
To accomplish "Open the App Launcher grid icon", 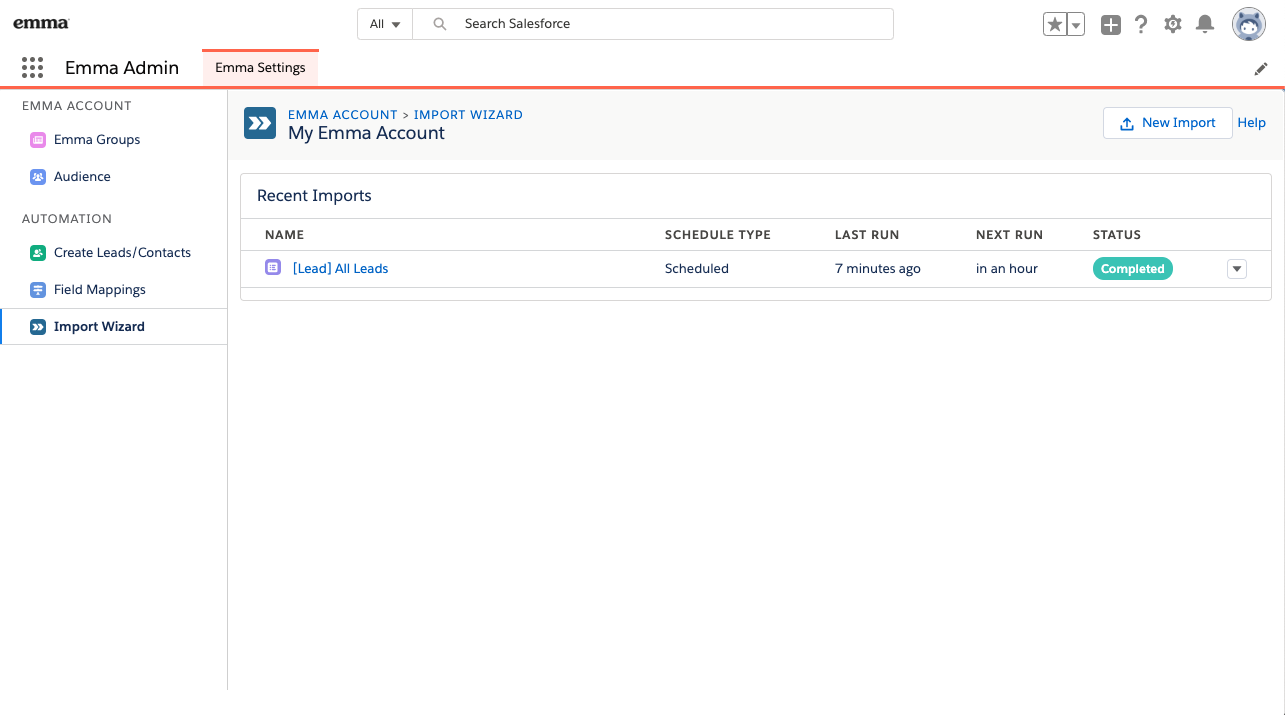I will click(33, 68).
